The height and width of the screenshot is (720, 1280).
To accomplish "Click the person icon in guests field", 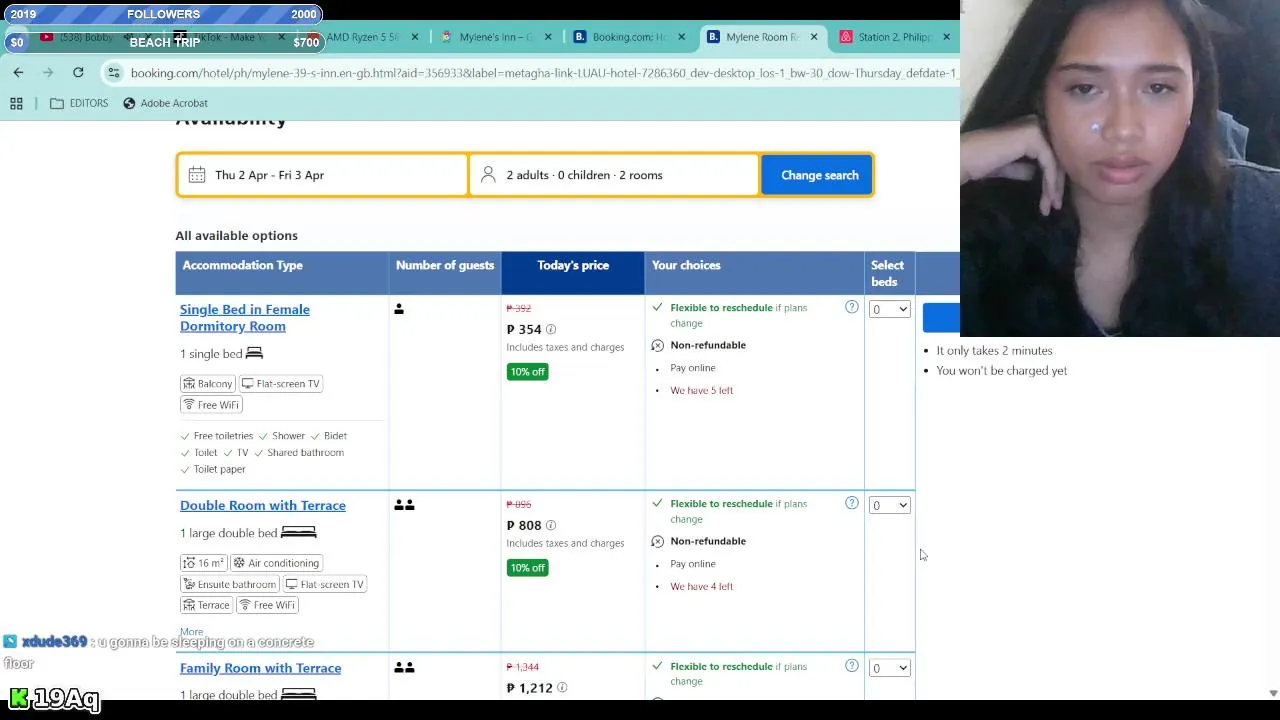I will coord(488,175).
